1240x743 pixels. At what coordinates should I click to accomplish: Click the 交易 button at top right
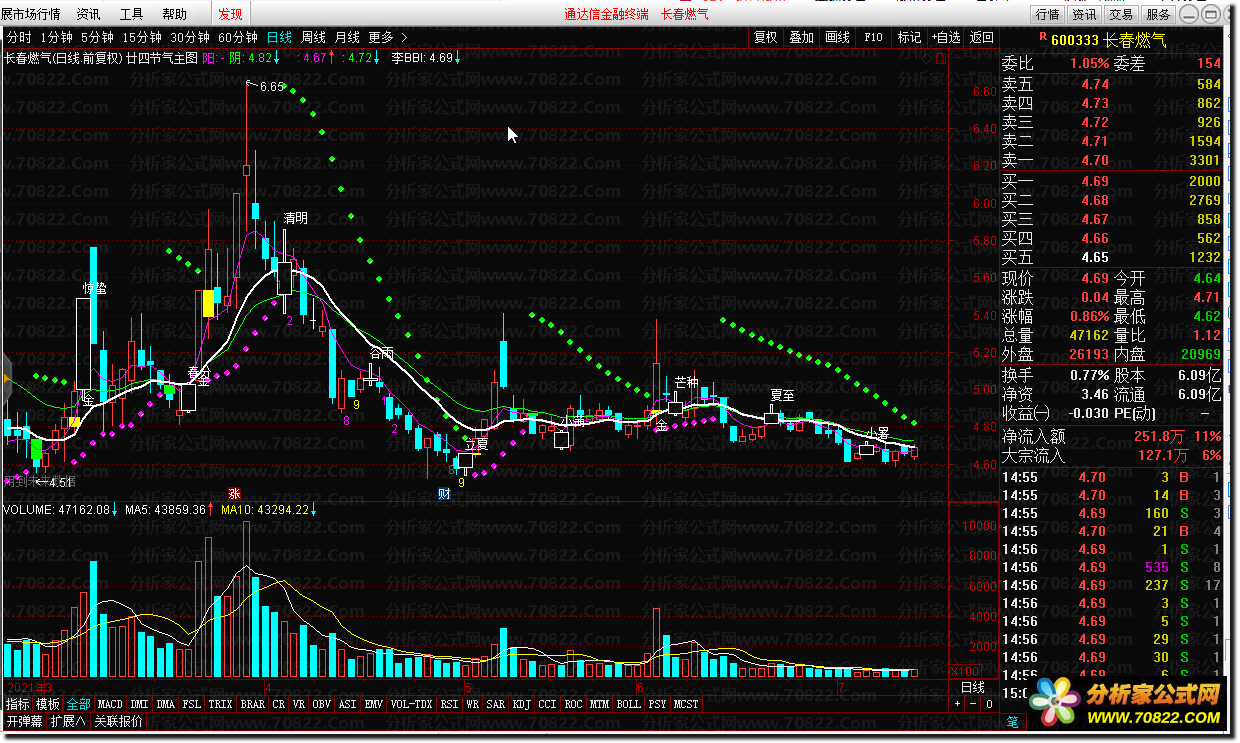pyautogui.click(x=1121, y=15)
